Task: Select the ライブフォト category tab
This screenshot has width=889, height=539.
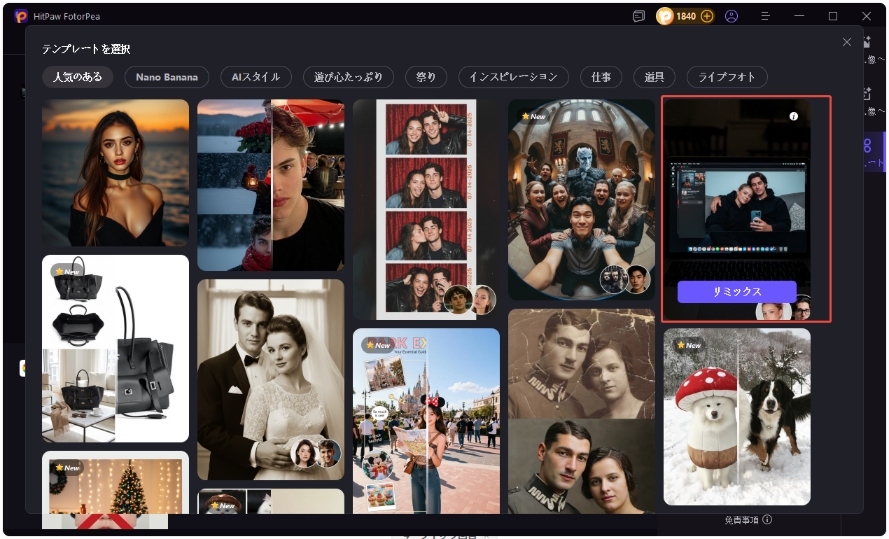Action: (x=727, y=77)
